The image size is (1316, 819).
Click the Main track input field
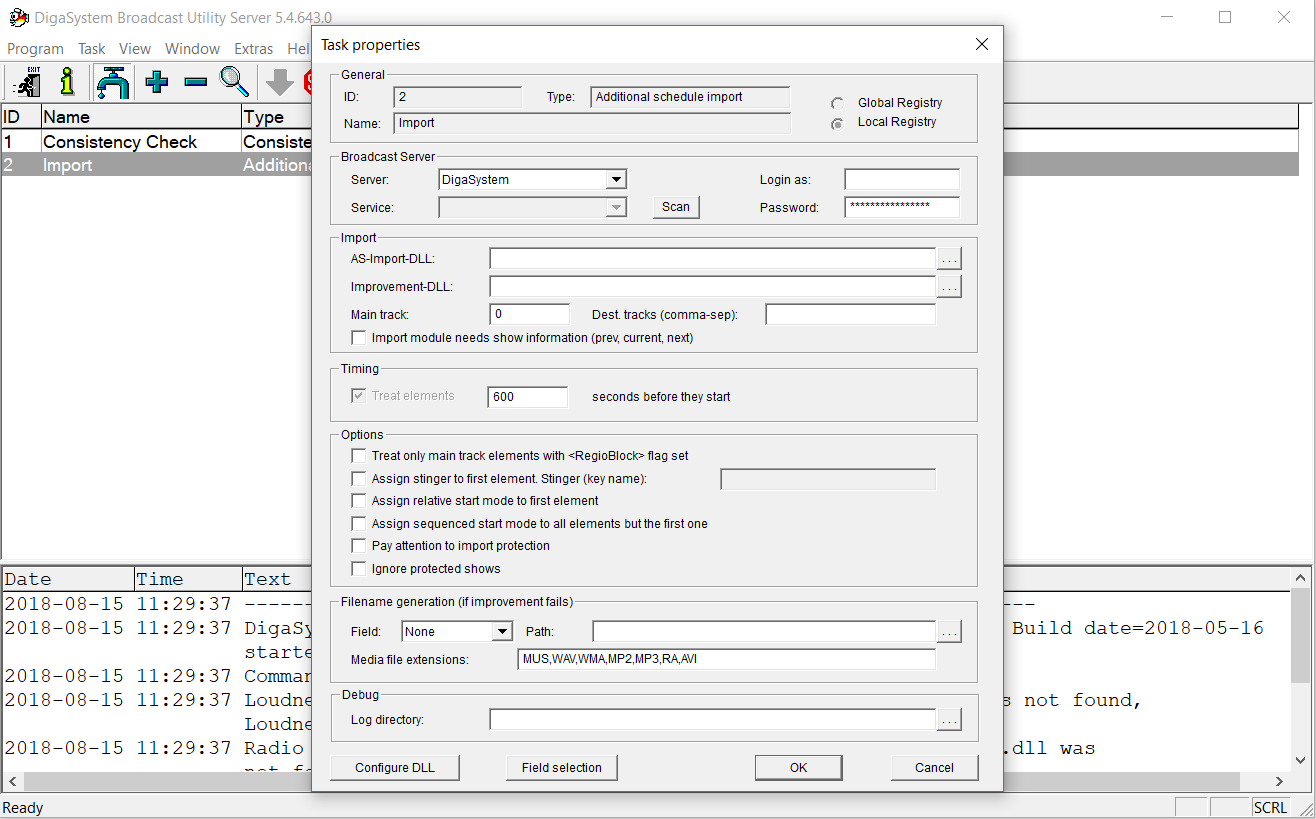[x=529, y=315]
